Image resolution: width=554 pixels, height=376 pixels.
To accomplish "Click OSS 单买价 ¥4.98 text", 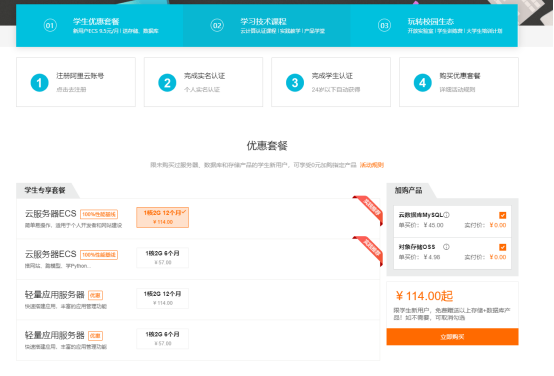I will coord(419,257).
